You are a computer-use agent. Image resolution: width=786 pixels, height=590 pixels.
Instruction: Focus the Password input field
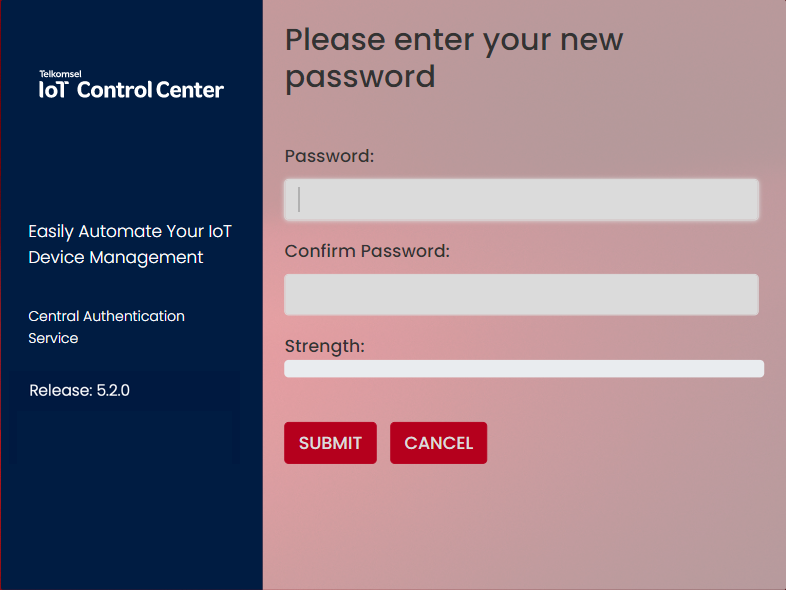[x=521, y=200]
